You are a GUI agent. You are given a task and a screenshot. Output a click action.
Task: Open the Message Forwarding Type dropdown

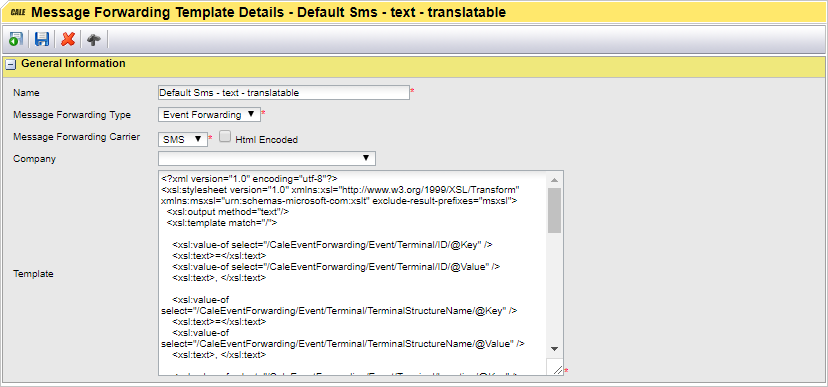point(209,115)
